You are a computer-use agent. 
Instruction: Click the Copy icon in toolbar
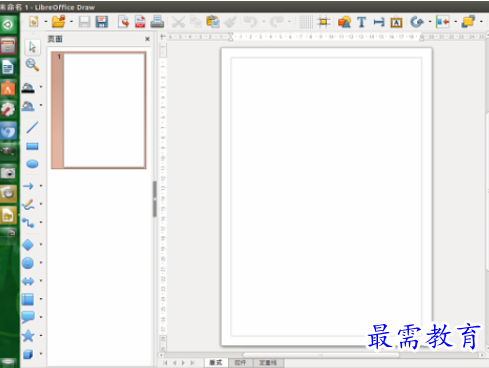click(x=196, y=22)
